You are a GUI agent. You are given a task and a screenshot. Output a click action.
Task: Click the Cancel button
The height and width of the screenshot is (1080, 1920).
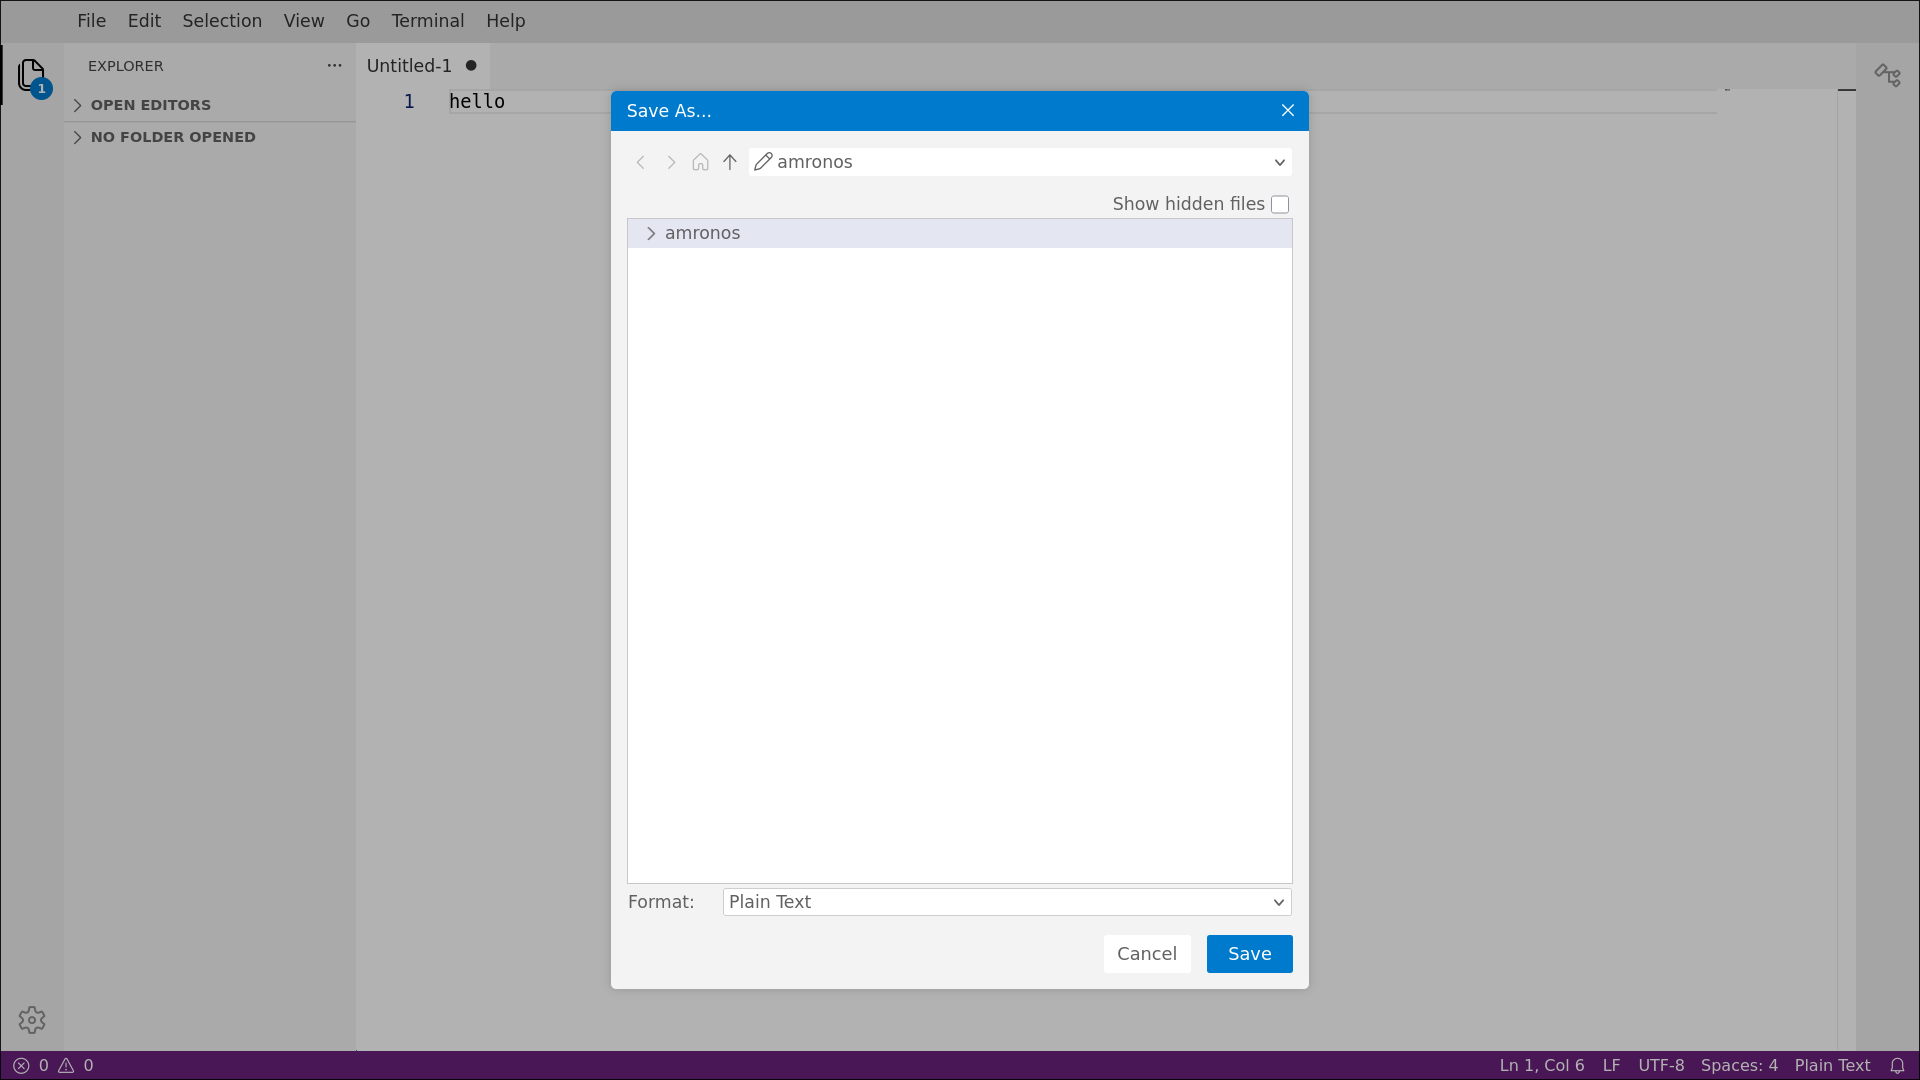[1146, 954]
